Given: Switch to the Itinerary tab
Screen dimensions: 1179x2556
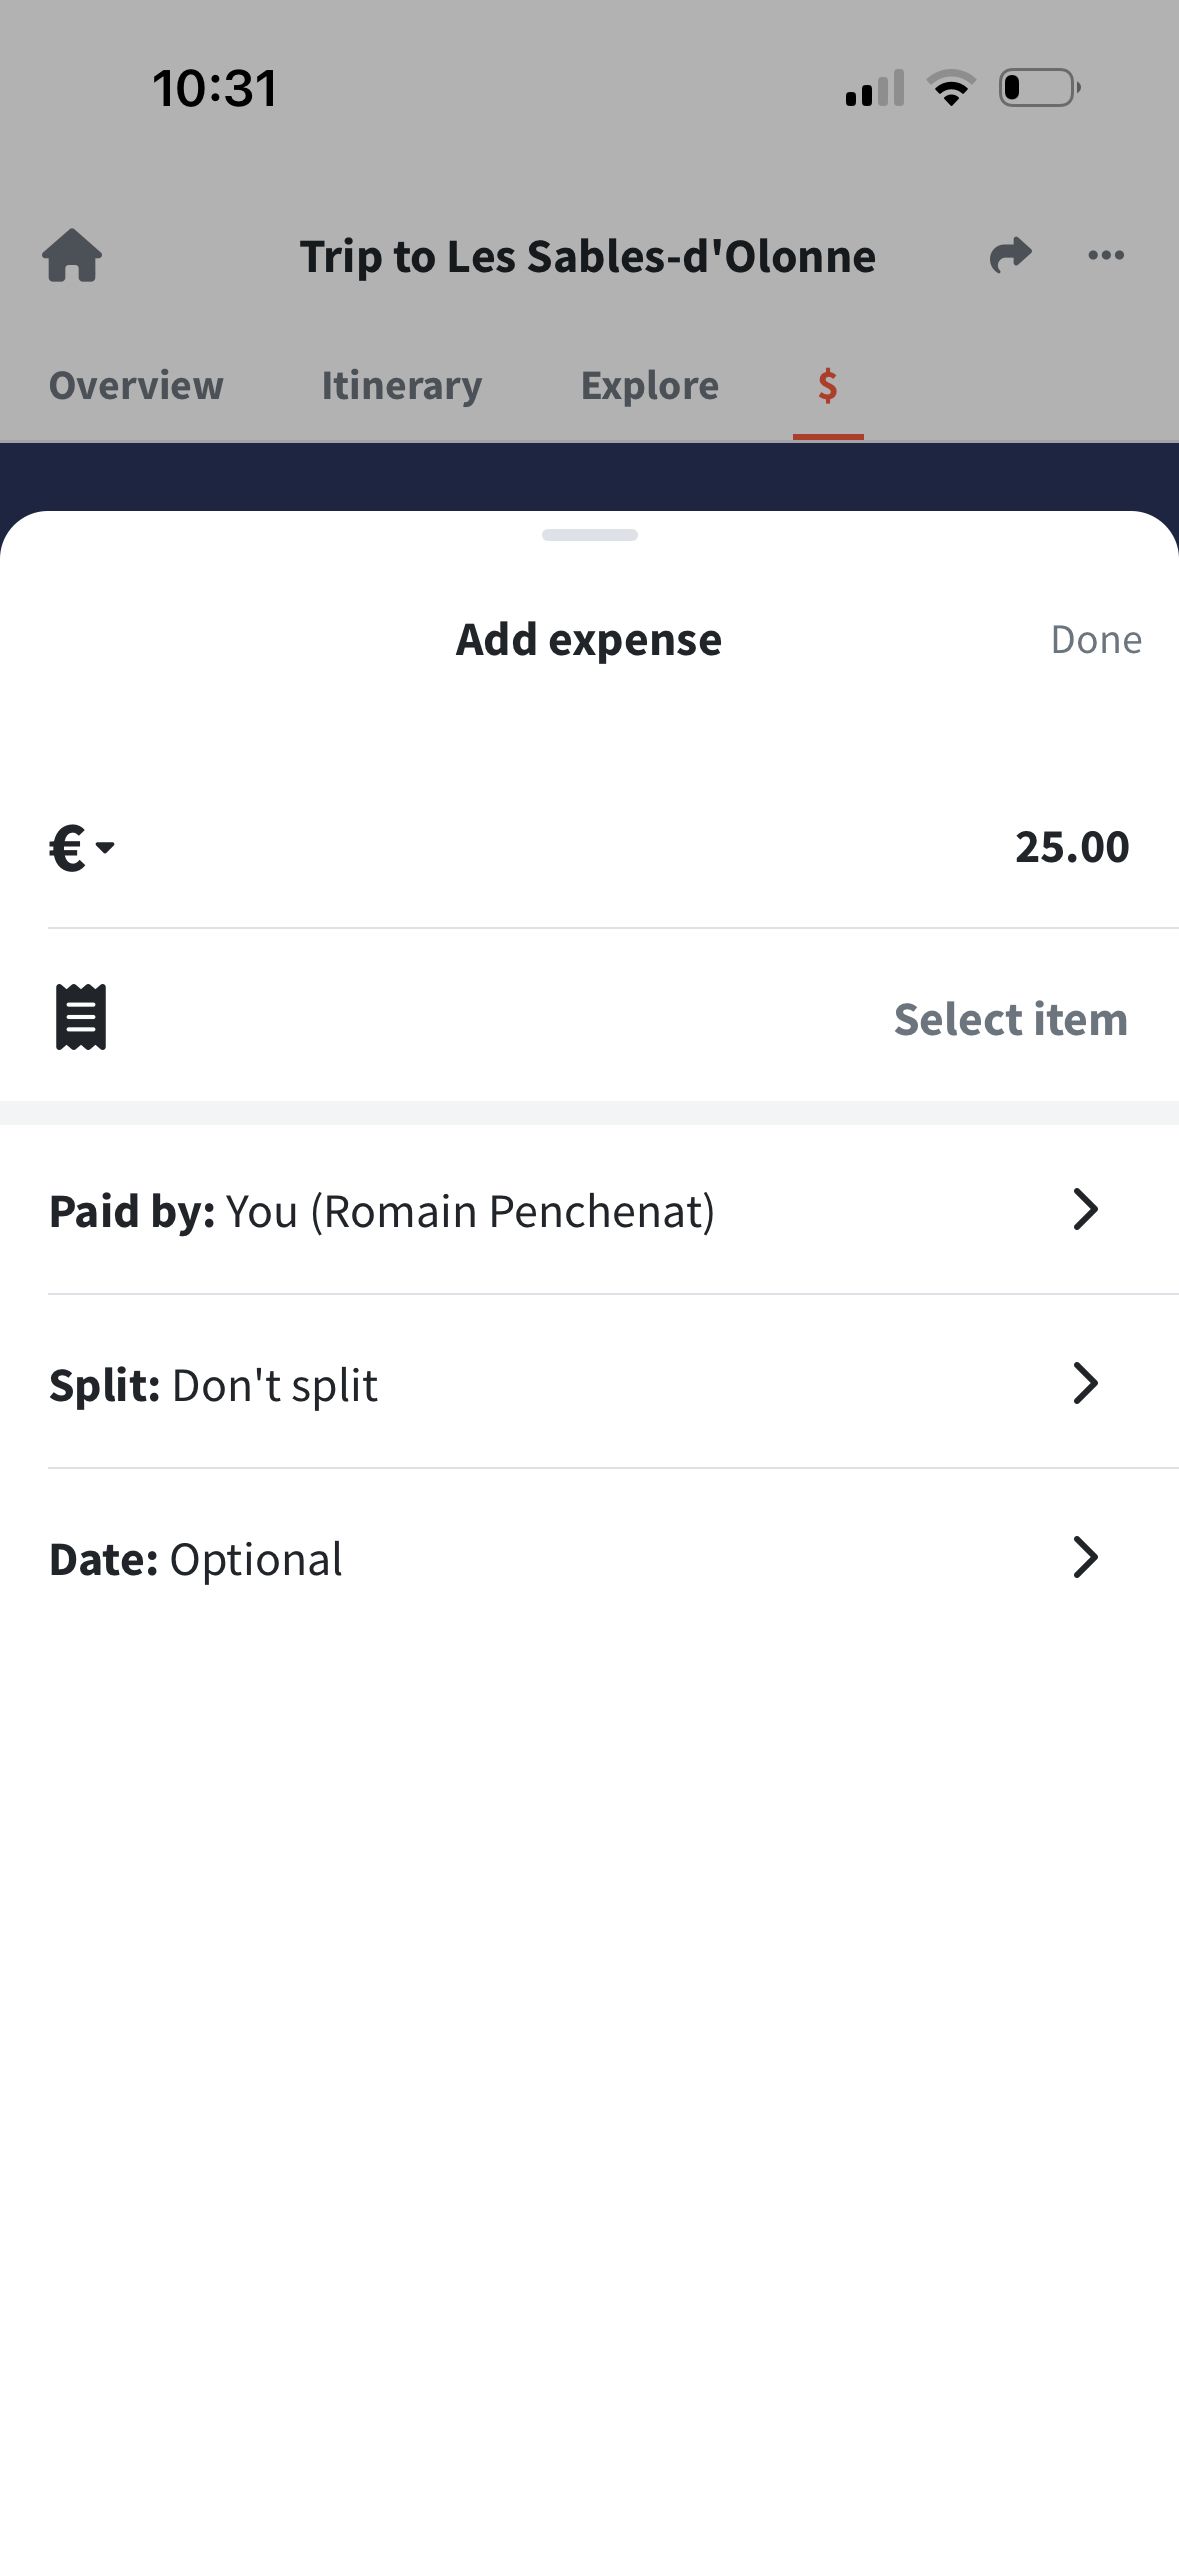Looking at the screenshot, I should [402, 386].
